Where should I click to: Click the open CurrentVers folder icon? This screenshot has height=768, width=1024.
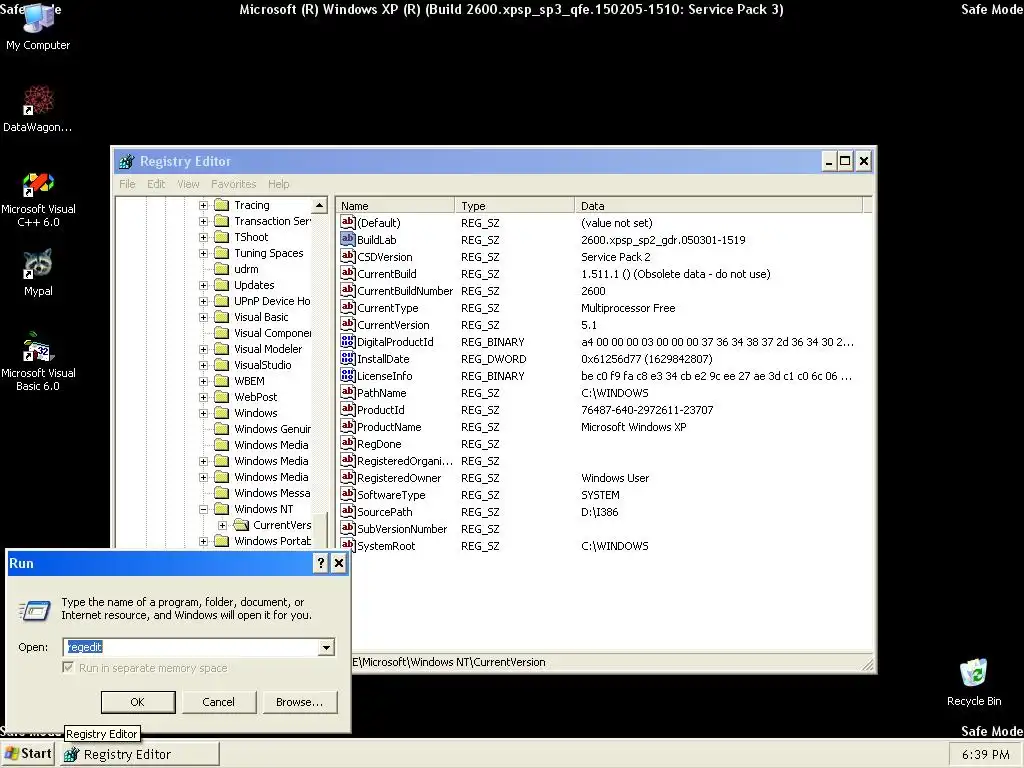pos(241,525)
